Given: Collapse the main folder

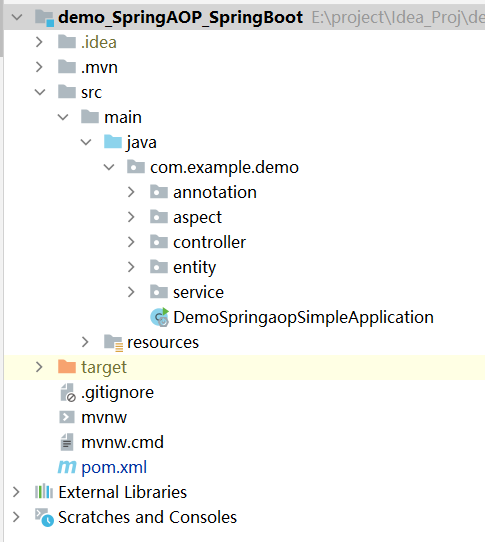Looking at the screenshot, I should pyautogui.click(x=63, y=117).
